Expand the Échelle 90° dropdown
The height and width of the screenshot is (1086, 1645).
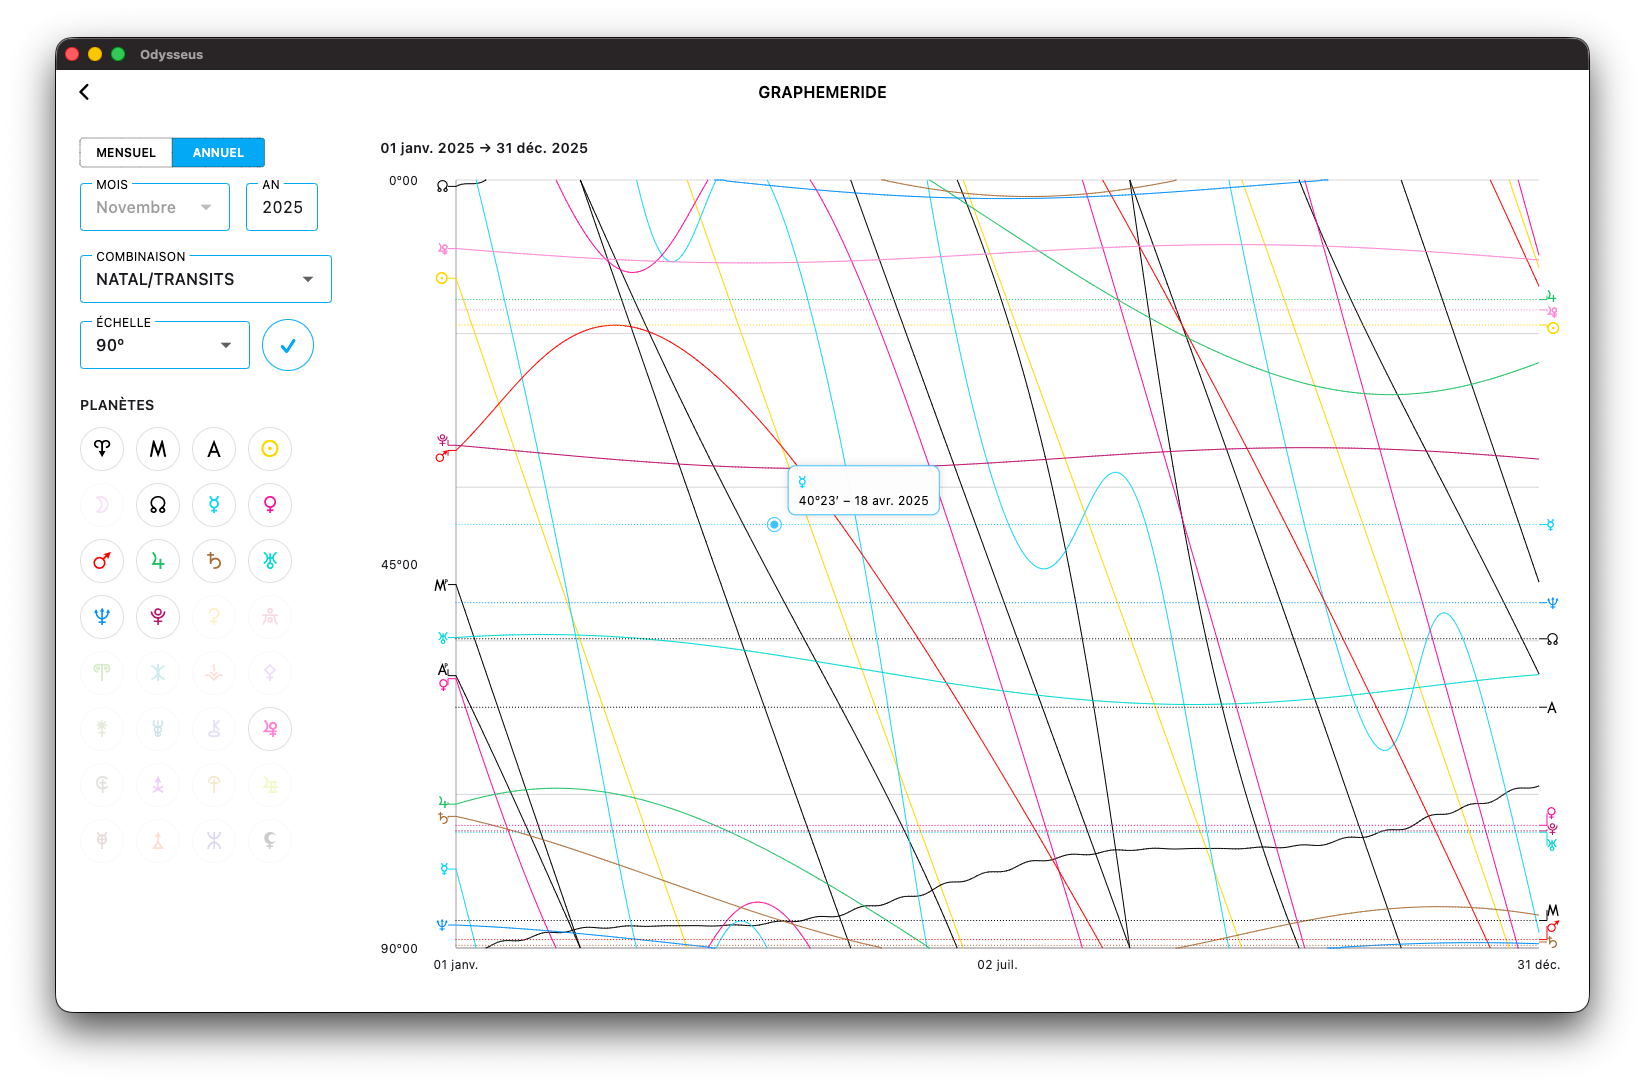click(x=165, y=345)
